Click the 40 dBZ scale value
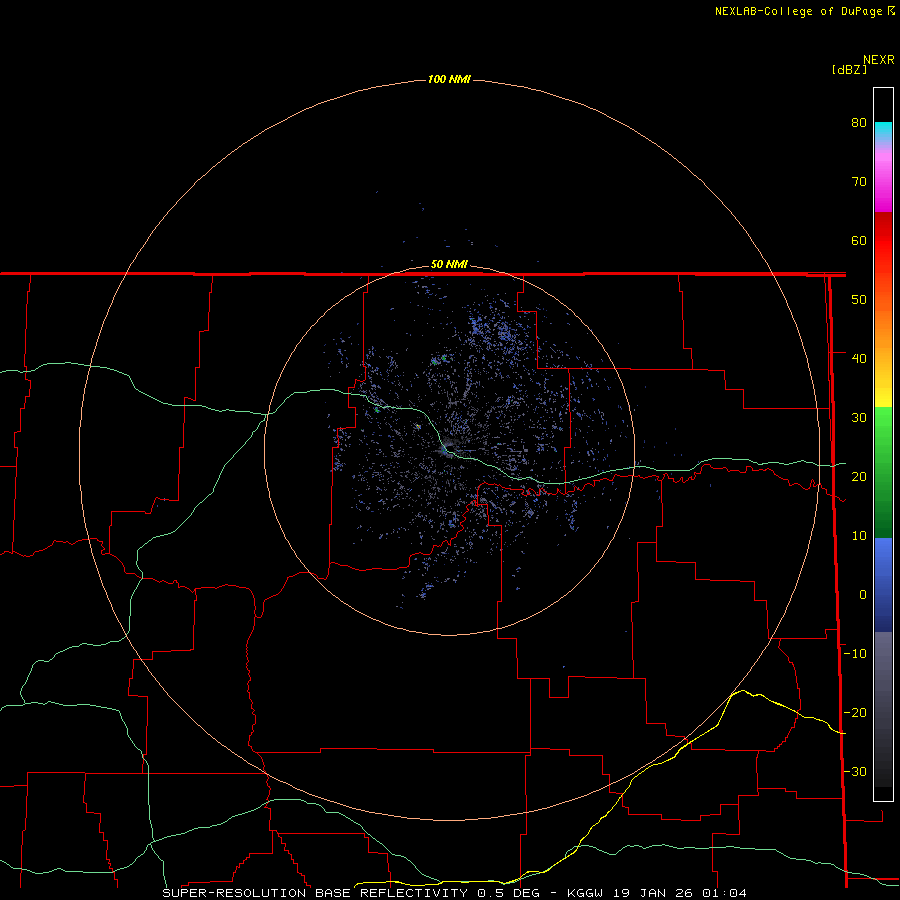This screenshot has height=900, width=900. (x=859, y=359)
